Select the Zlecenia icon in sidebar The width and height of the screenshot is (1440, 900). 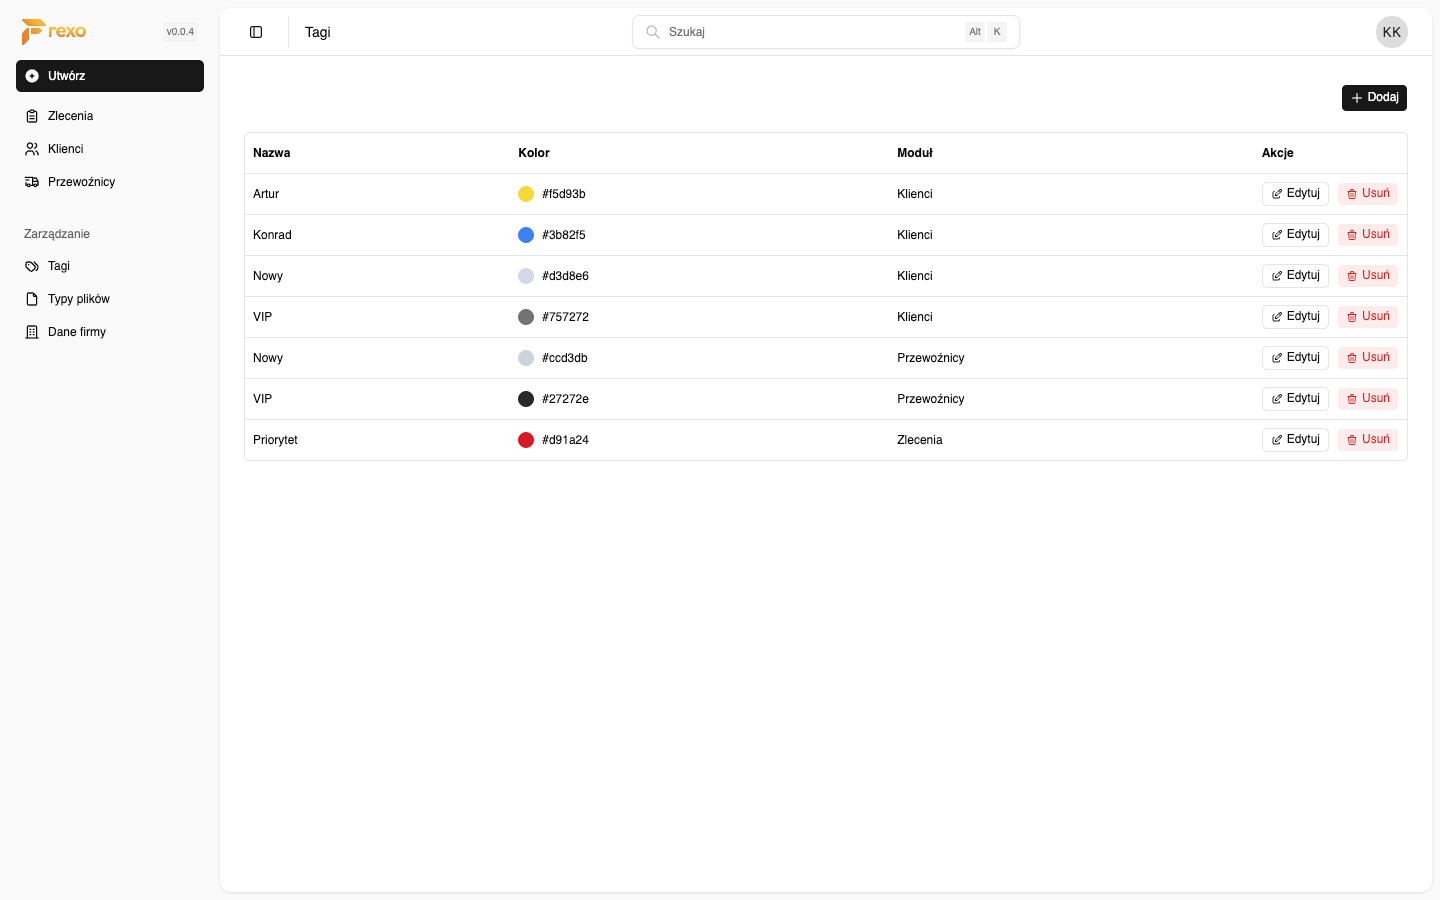click(x=31, y=116)
